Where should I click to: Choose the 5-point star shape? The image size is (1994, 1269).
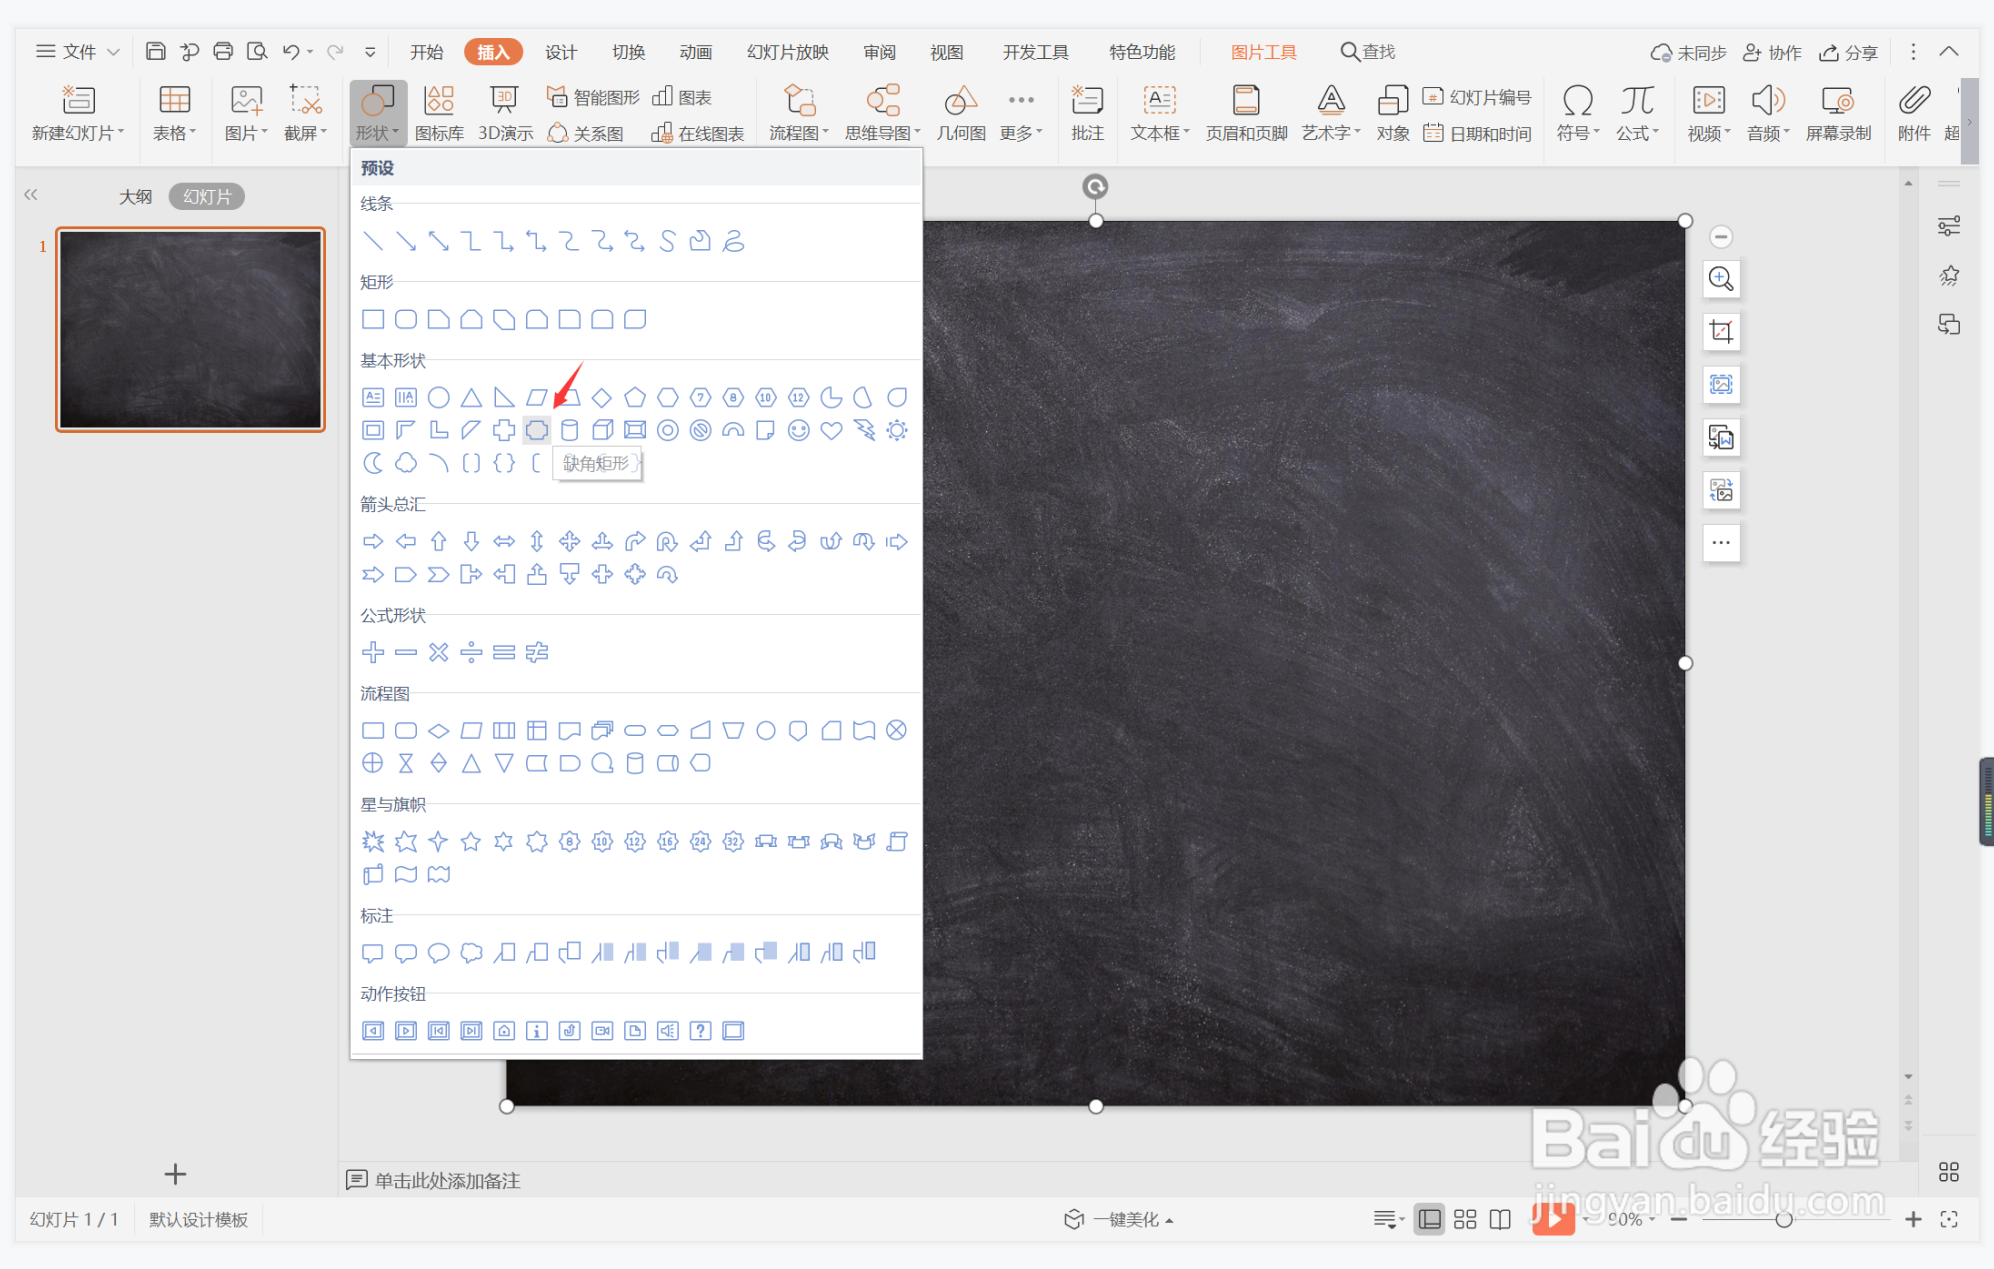pos(471,841)
